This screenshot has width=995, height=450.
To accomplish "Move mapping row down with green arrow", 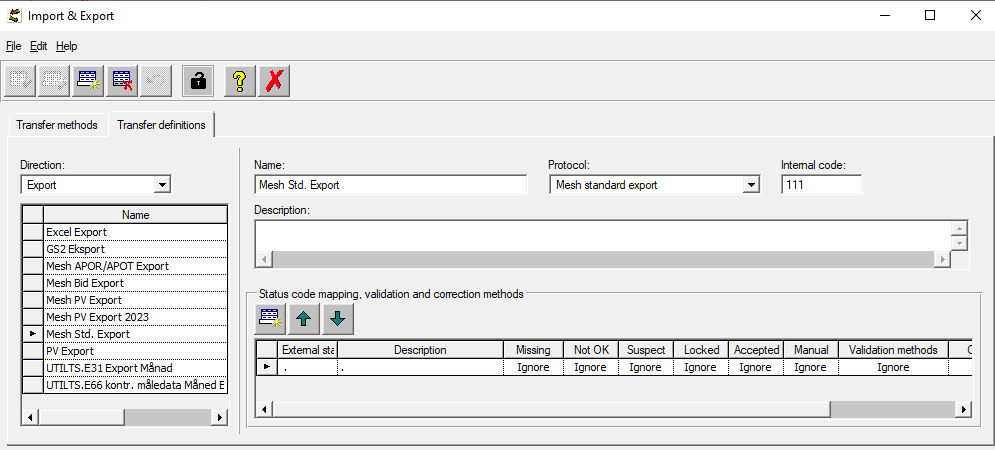I will coord(338,319).
